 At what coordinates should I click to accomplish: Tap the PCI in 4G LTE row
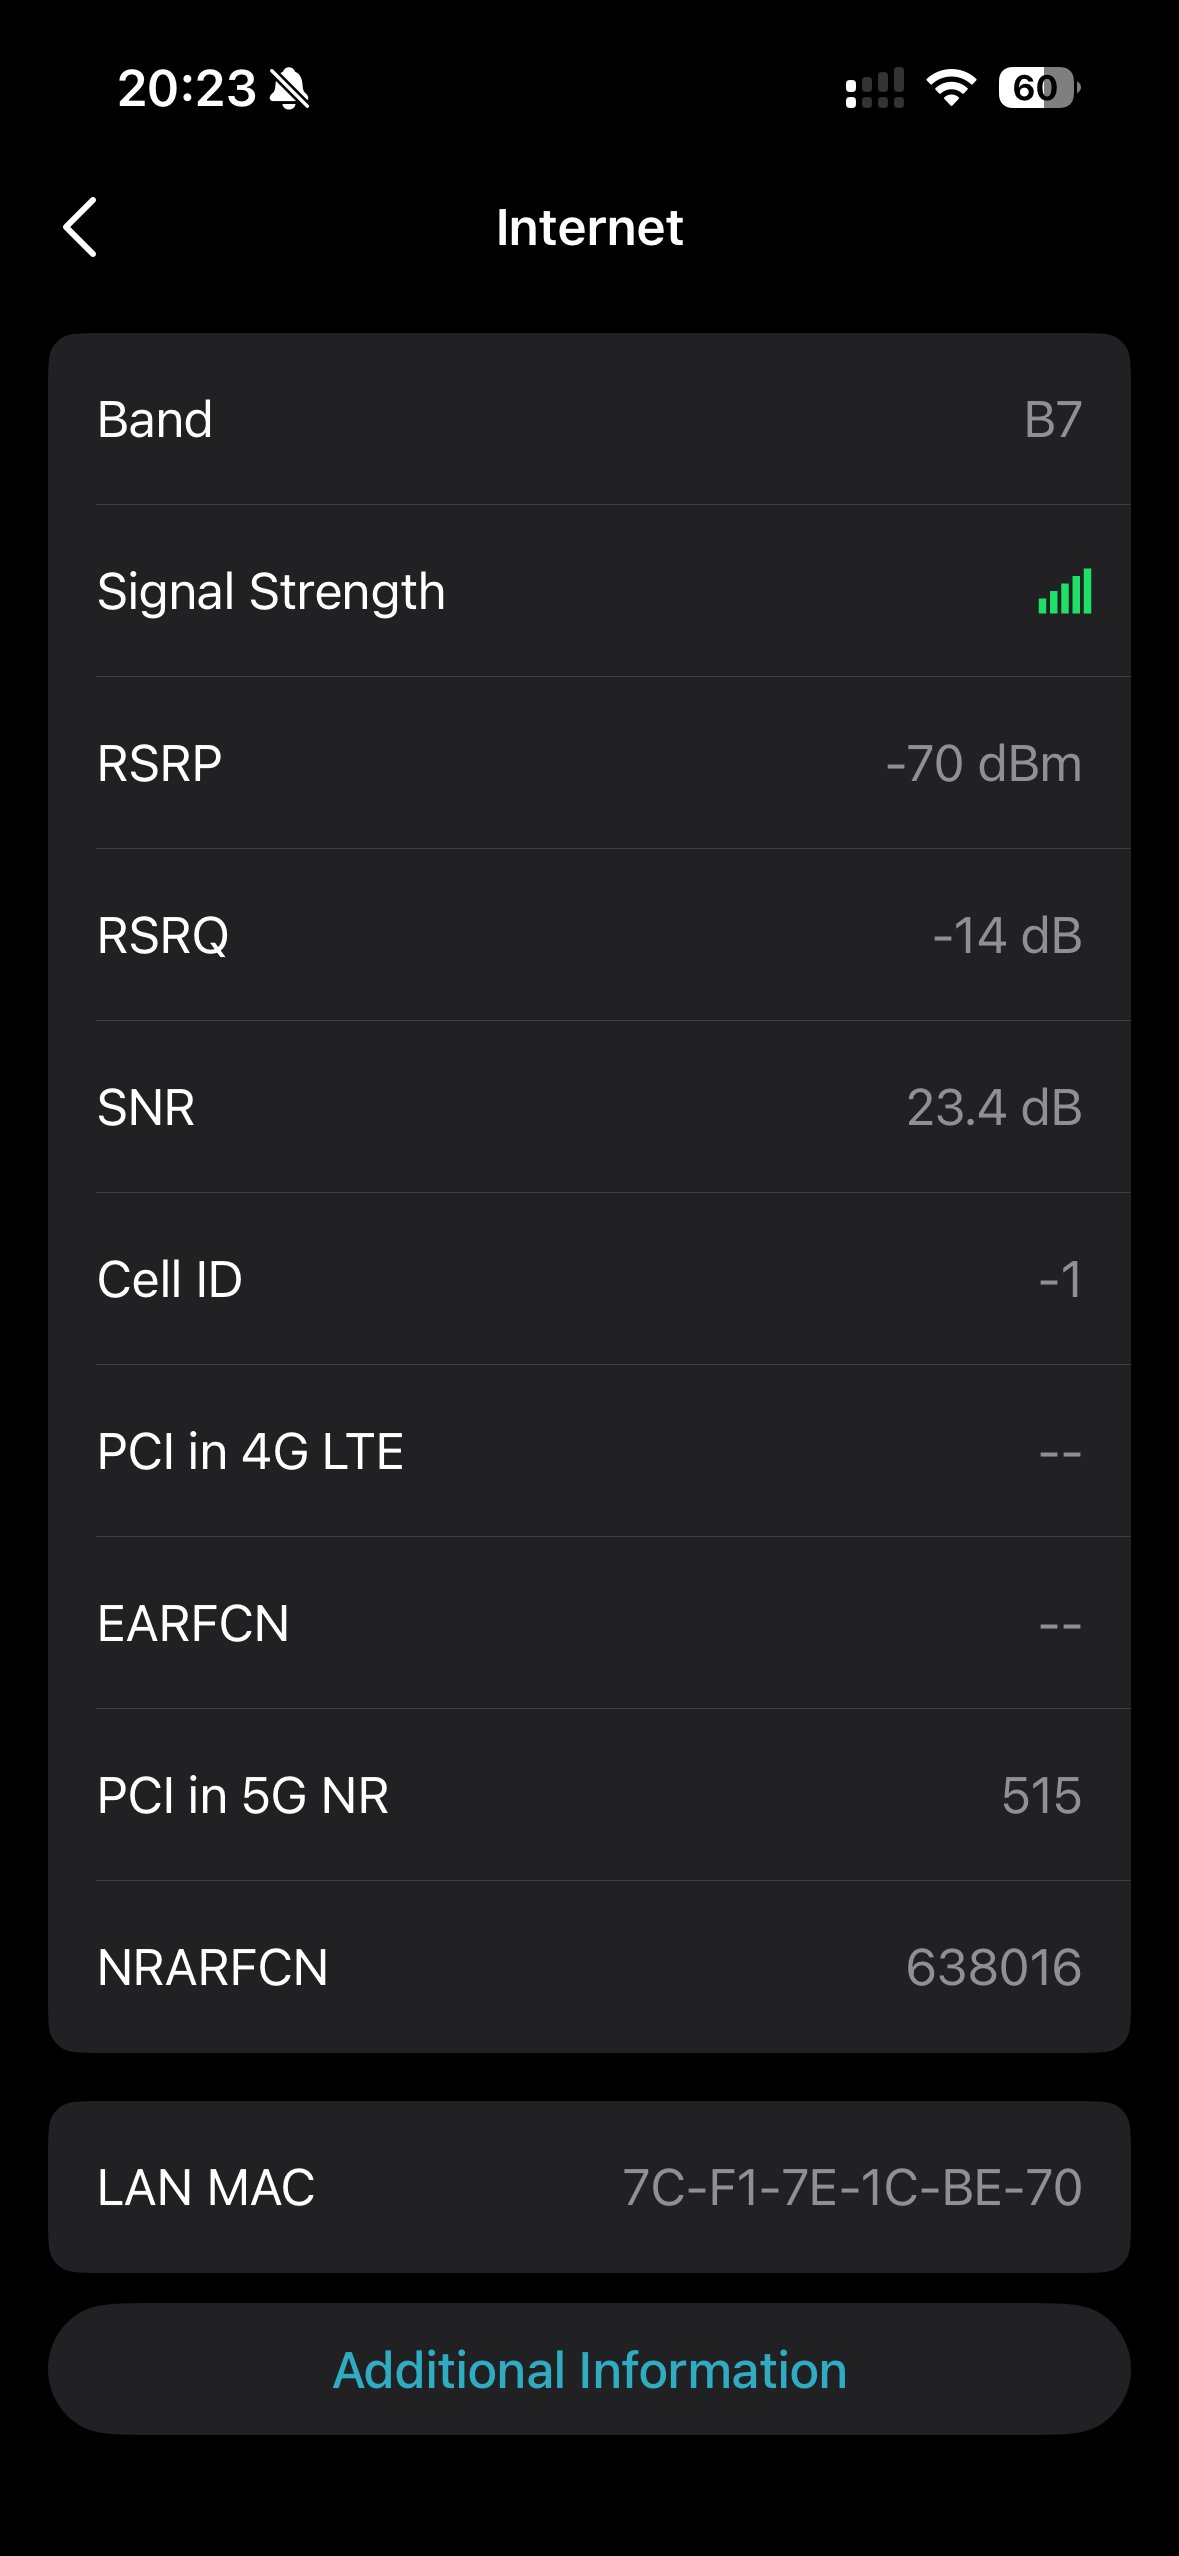click(x=590, y=1452)
